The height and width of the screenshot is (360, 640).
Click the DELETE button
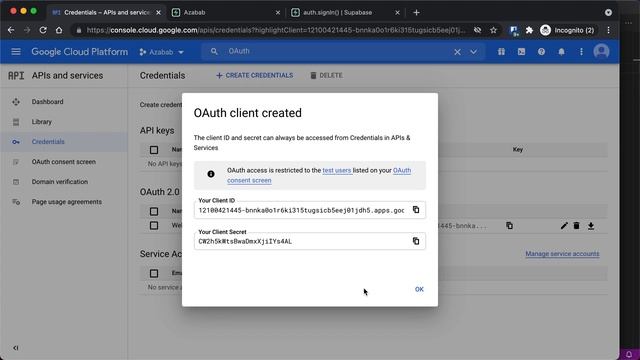pyautogui.click(x=326, y=76)
